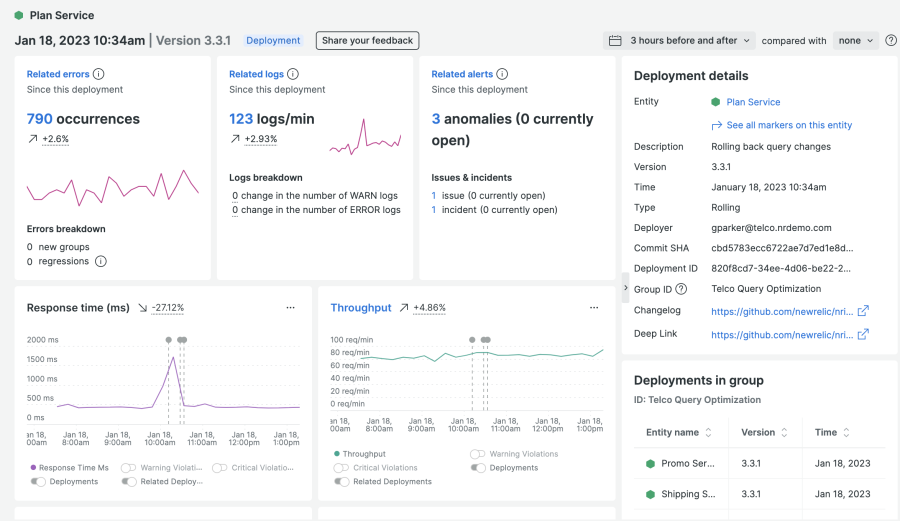Click the +4.86% throughput change value
Screen dimensions: 900x521
point(429,308)
